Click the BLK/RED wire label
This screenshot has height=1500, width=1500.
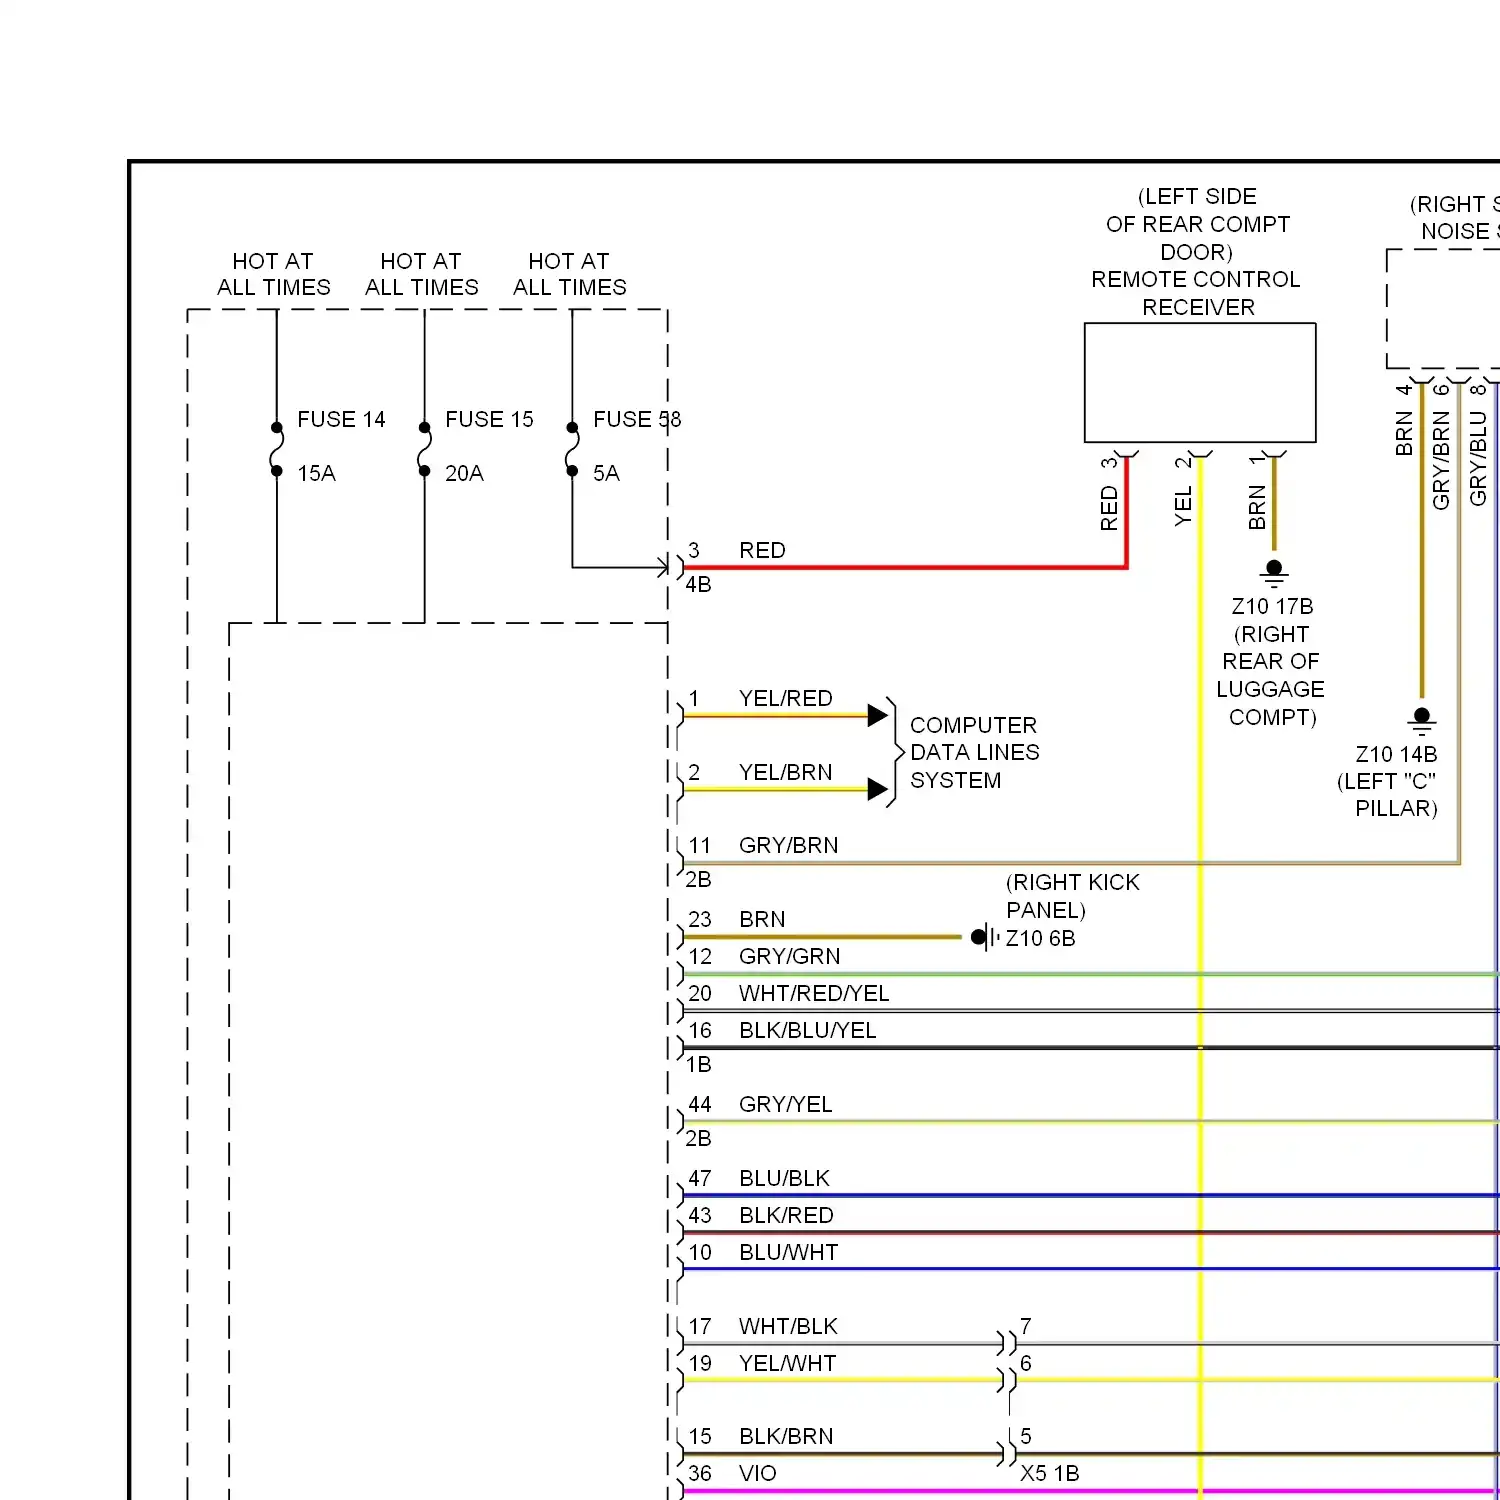click(786, 1215)
